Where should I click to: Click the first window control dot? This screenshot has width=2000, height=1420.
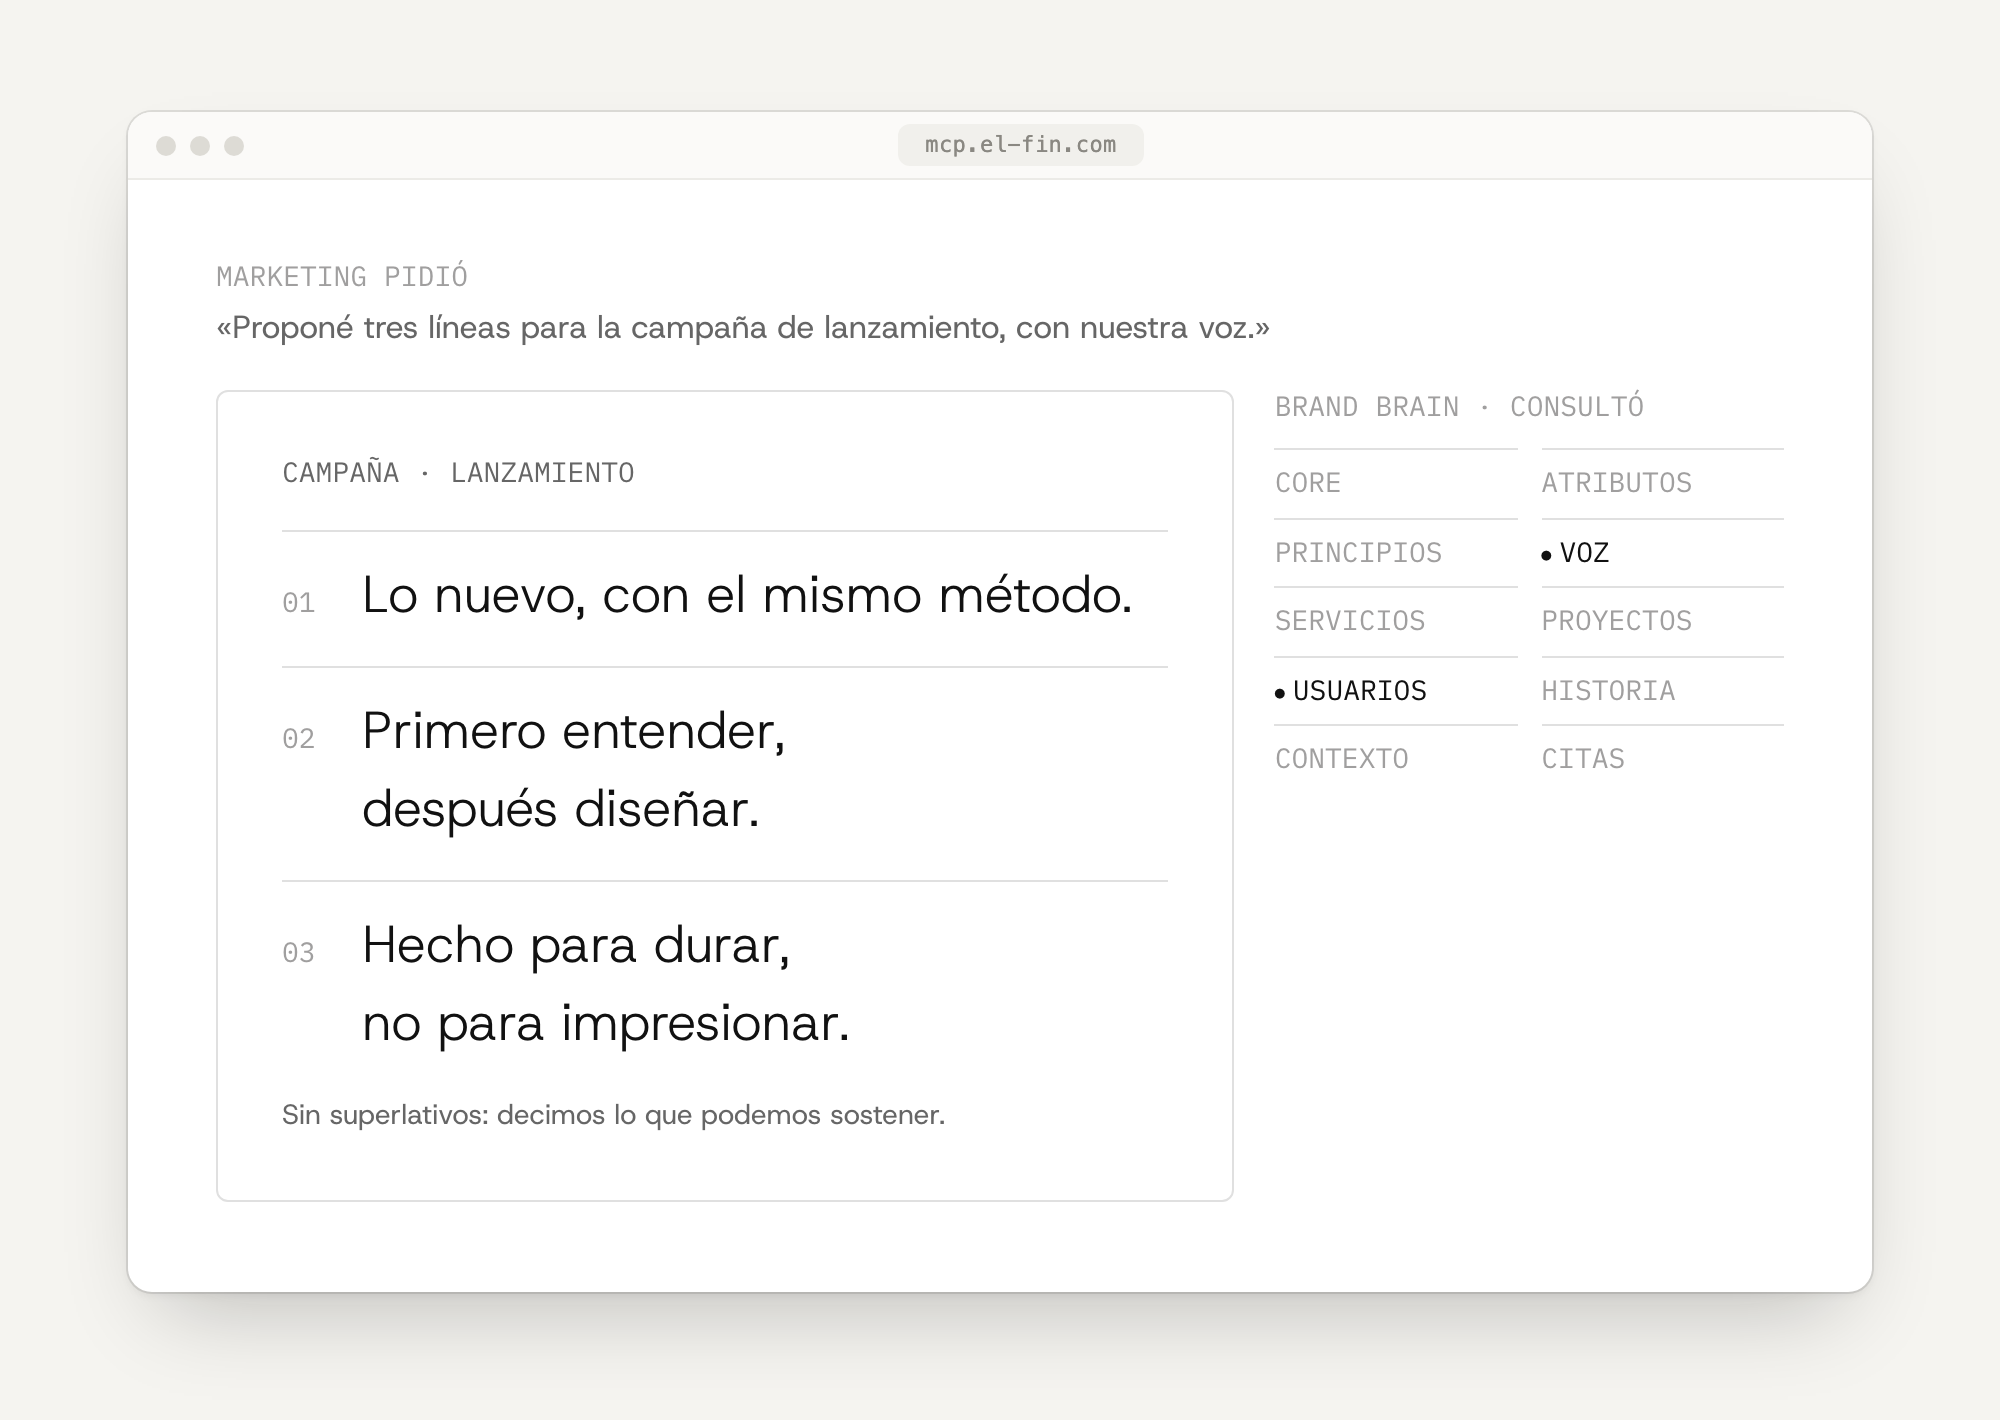[x=166, y=146]
